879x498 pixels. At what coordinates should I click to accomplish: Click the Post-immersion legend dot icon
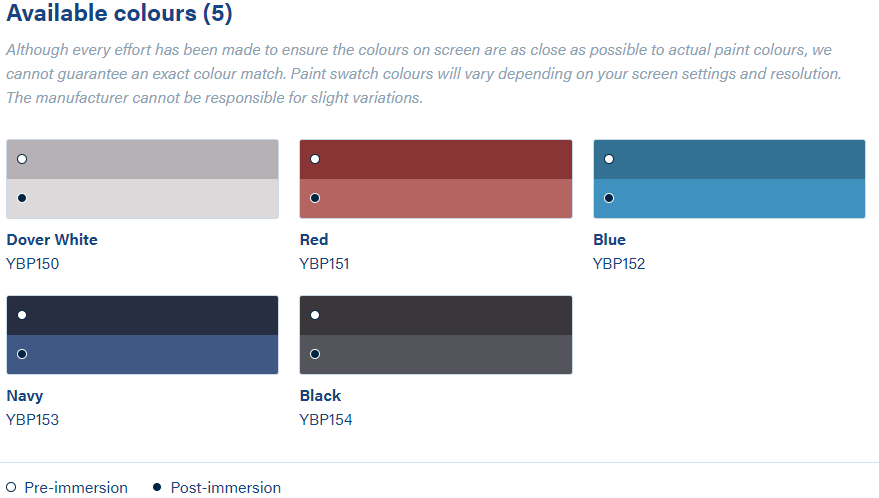(x=157, y=488)
